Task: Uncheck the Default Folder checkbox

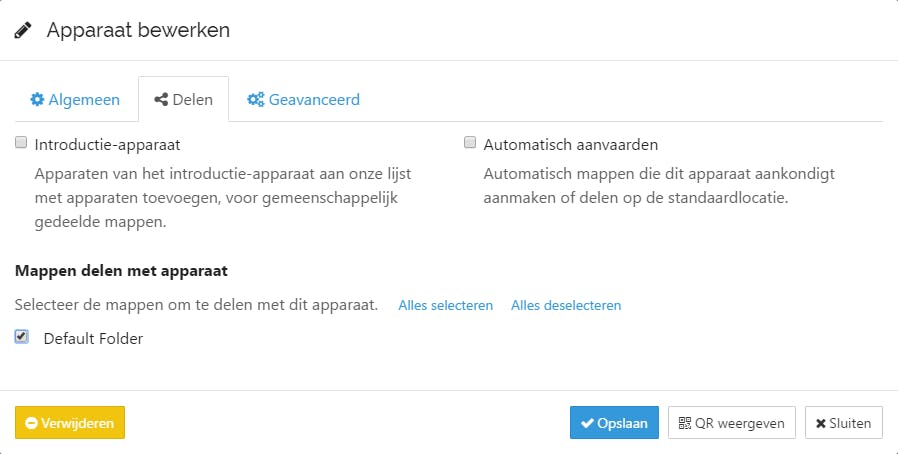Action: [x=21, y=337]
